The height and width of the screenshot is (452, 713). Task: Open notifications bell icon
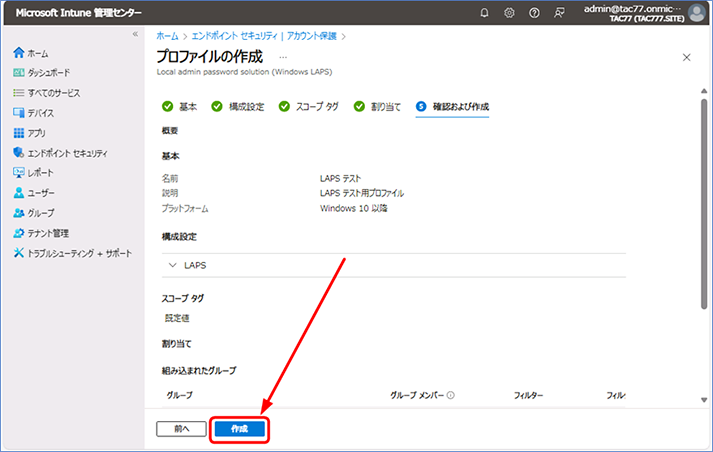click(484, 13)
